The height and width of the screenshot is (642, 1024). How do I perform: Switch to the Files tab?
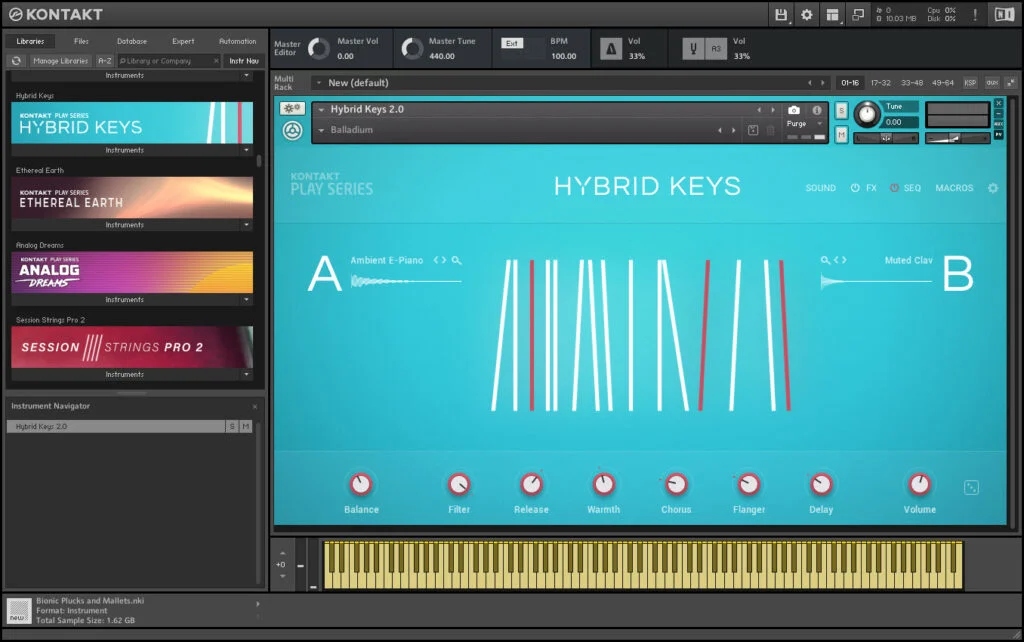pyautogui.click(x=81, y=41)
